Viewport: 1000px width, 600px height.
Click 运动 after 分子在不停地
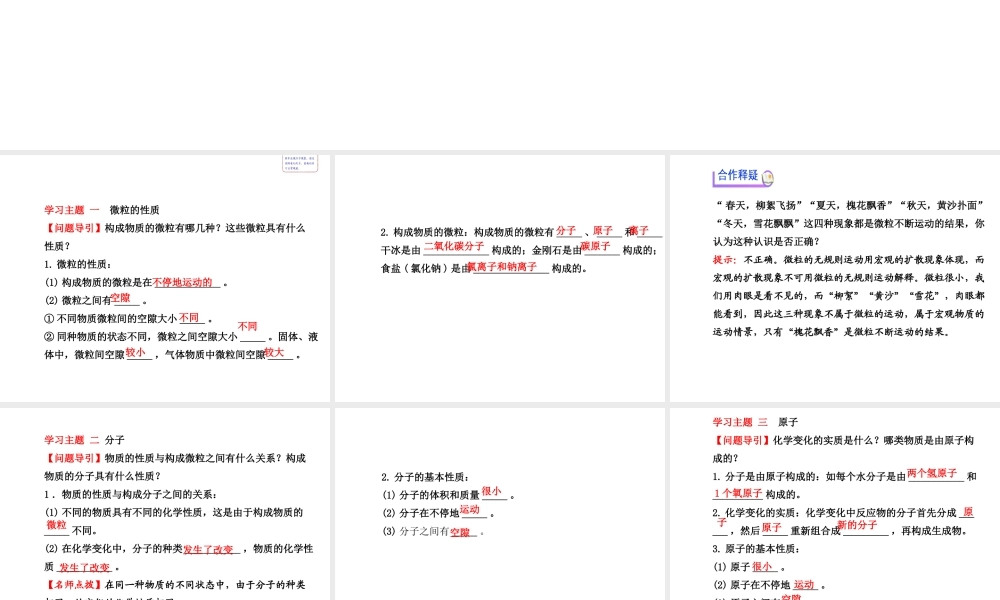click(469, 509)
